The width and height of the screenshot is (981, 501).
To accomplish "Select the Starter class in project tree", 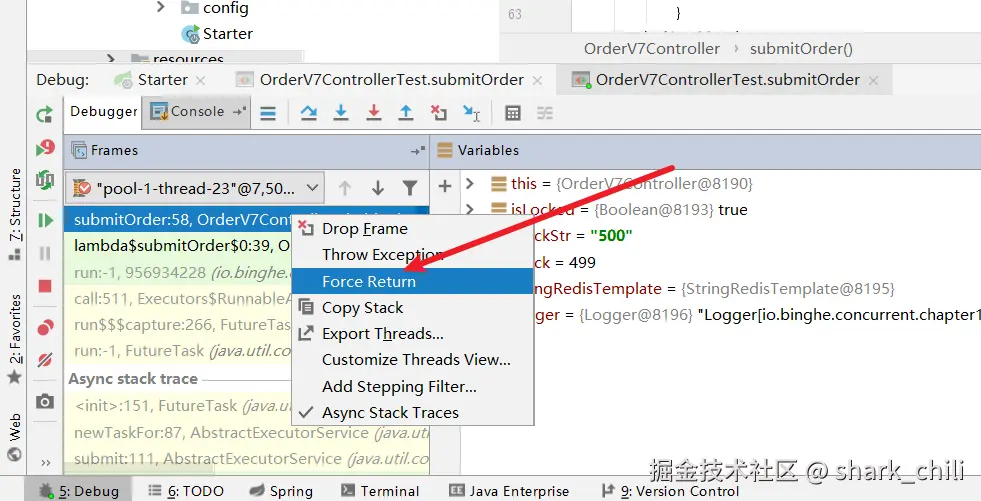I will (217, 34).
